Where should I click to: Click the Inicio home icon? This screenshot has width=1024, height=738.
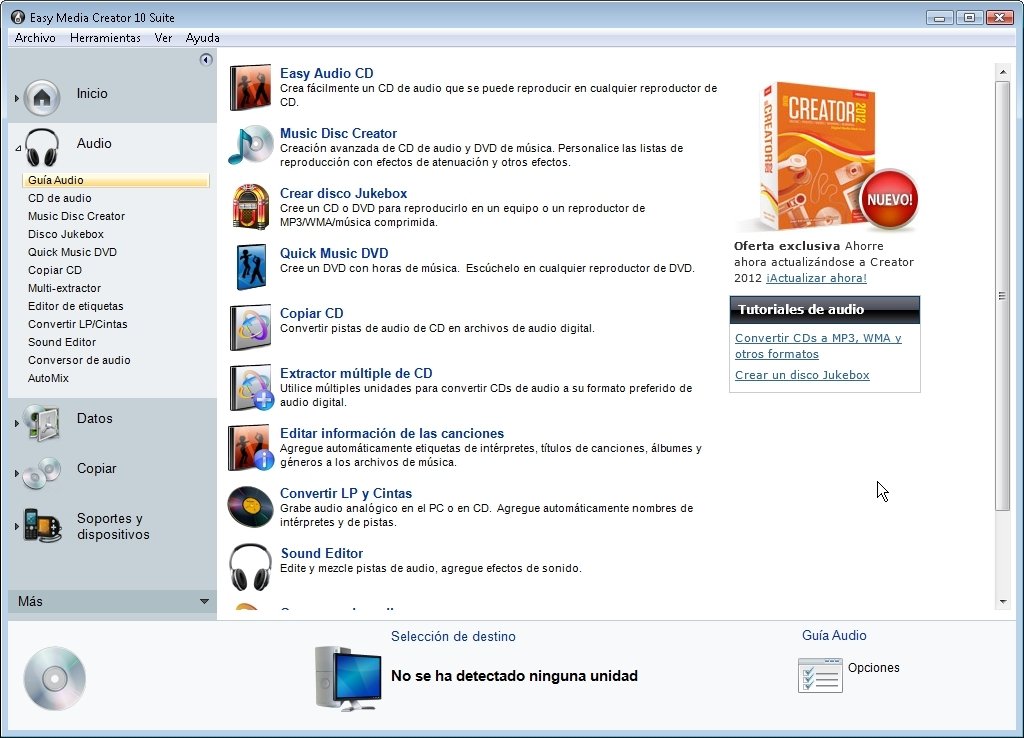(42, 97)
